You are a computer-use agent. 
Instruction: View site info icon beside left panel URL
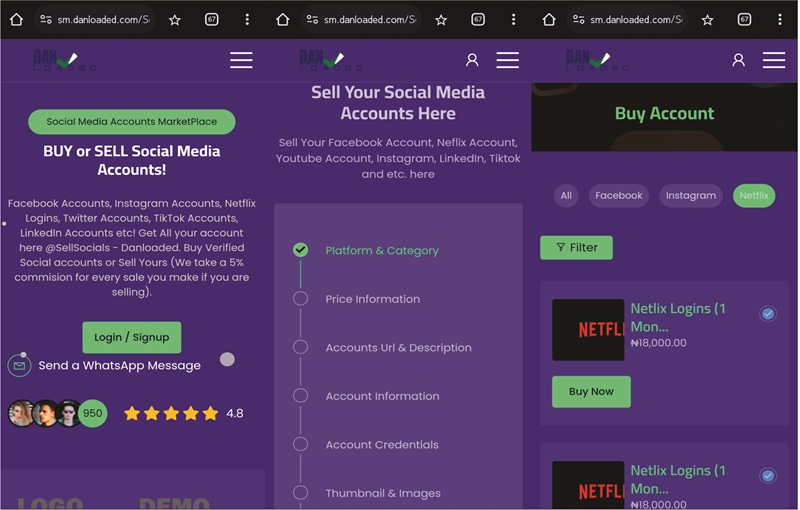click(46, 19)
